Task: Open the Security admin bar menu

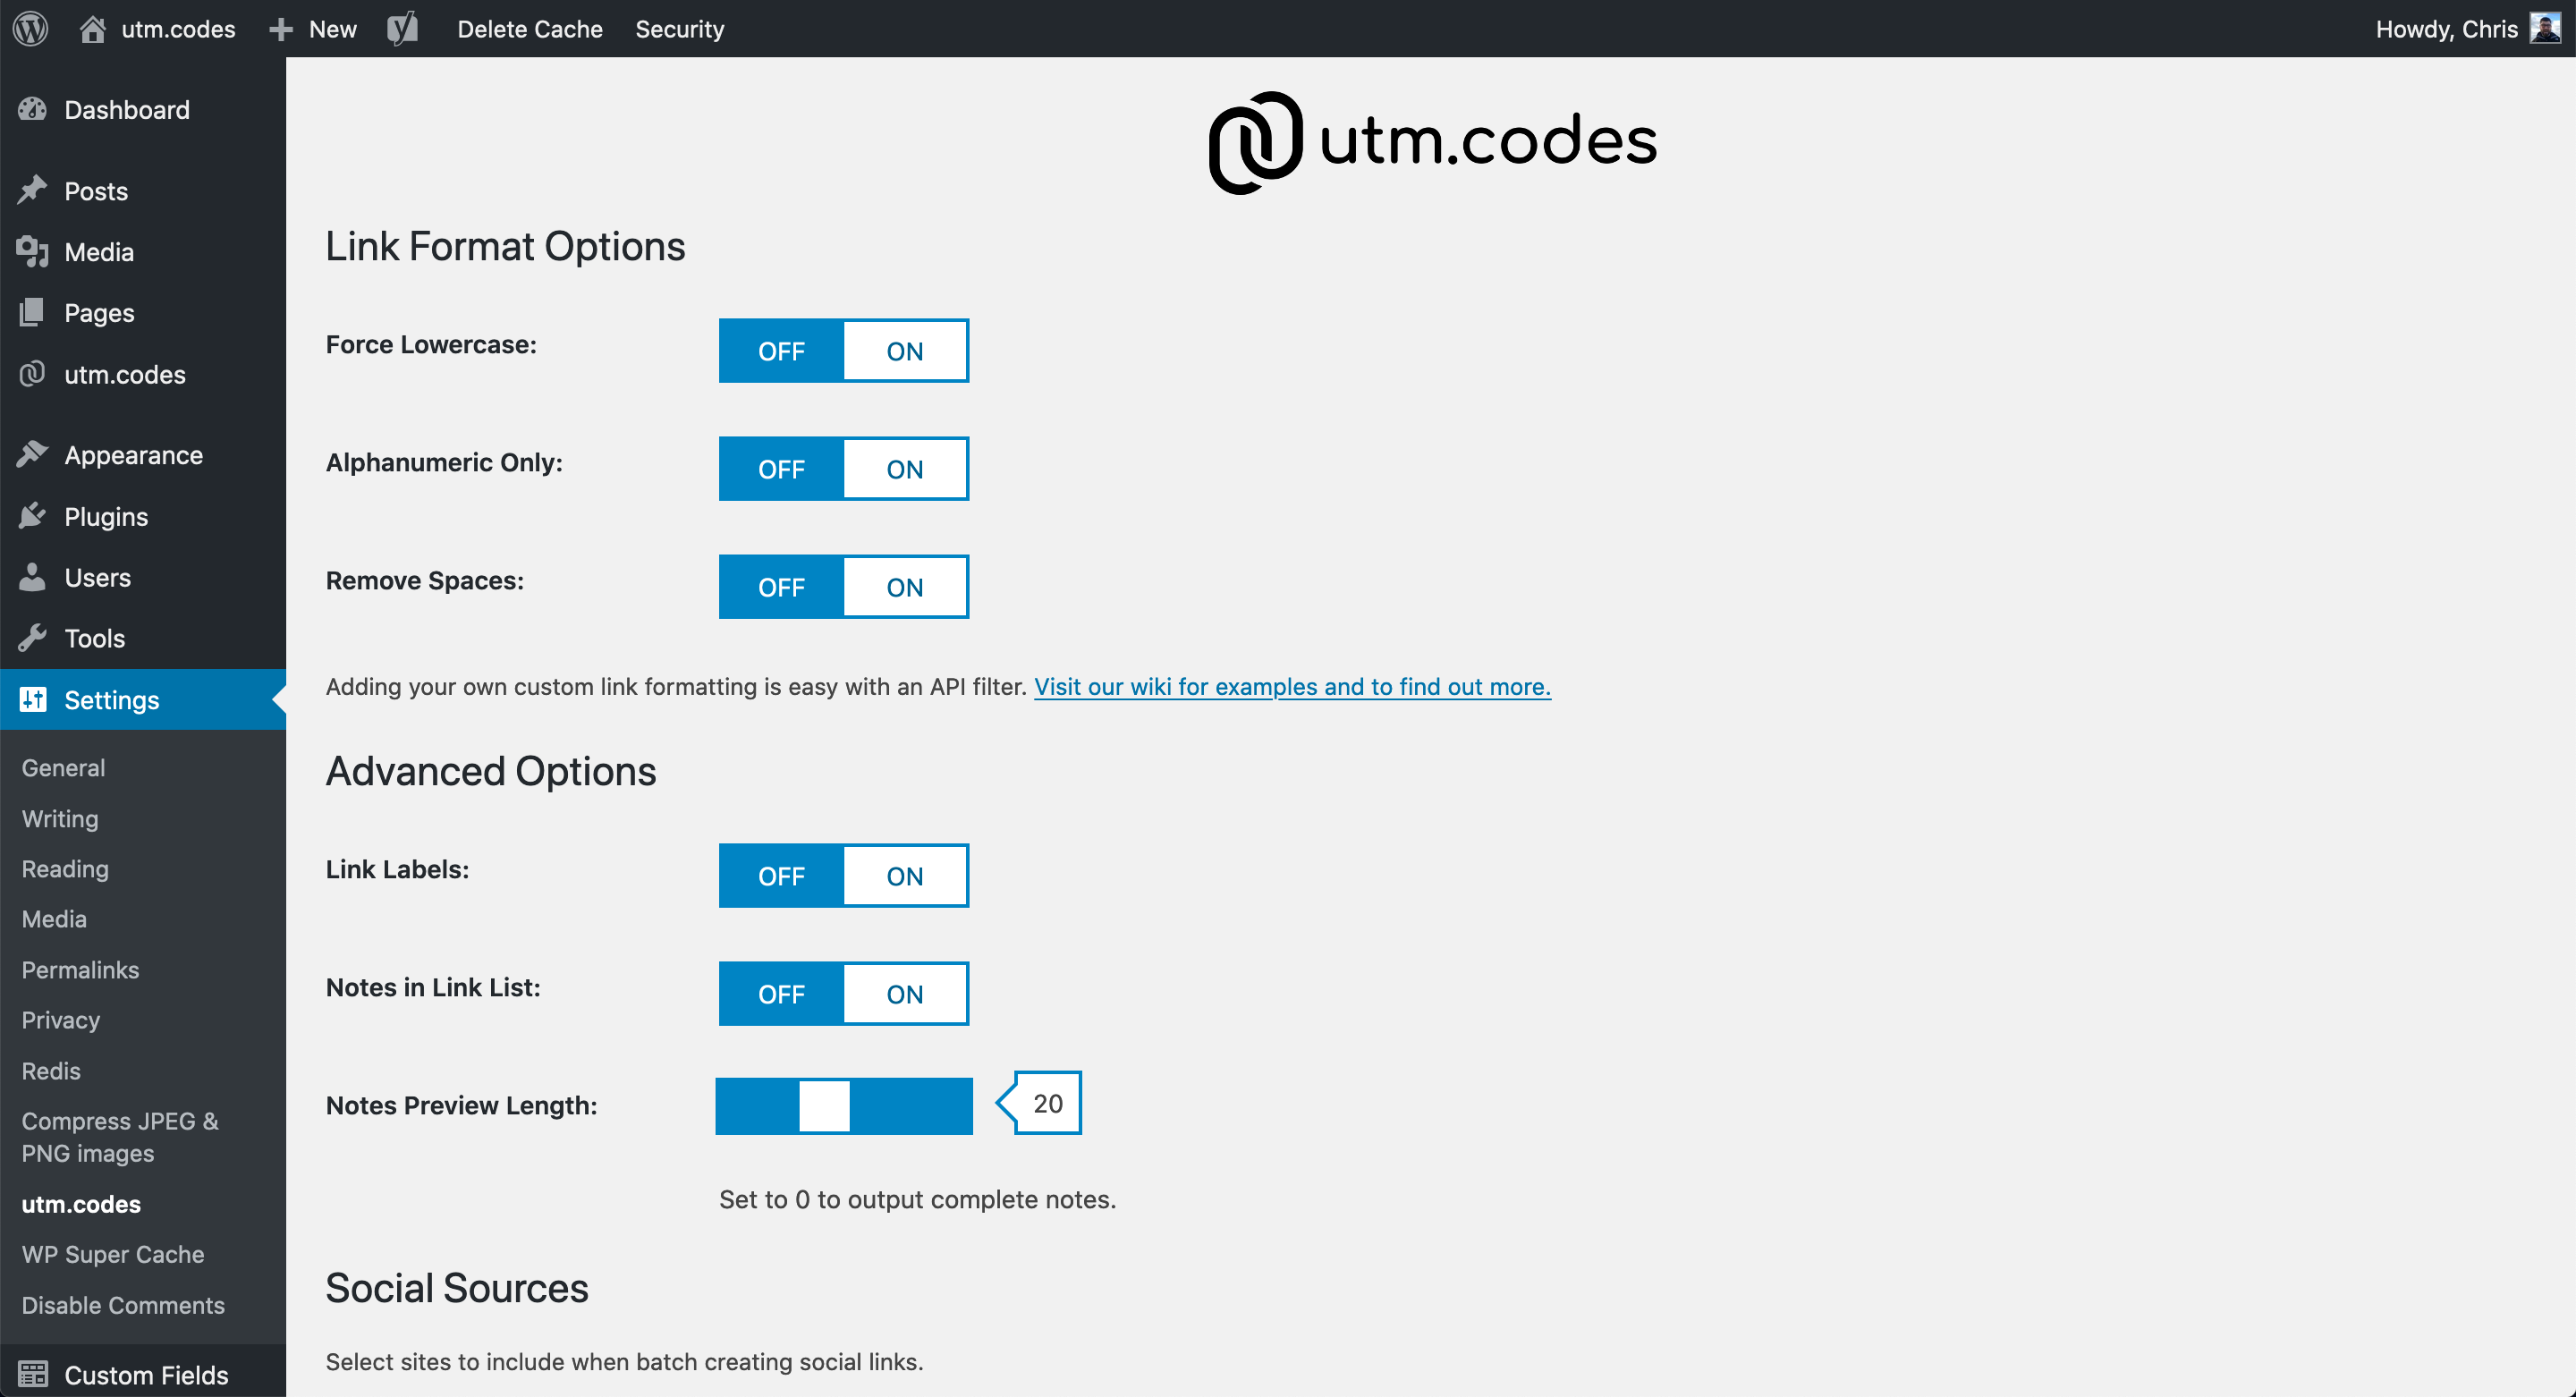Action: (680, 29)
